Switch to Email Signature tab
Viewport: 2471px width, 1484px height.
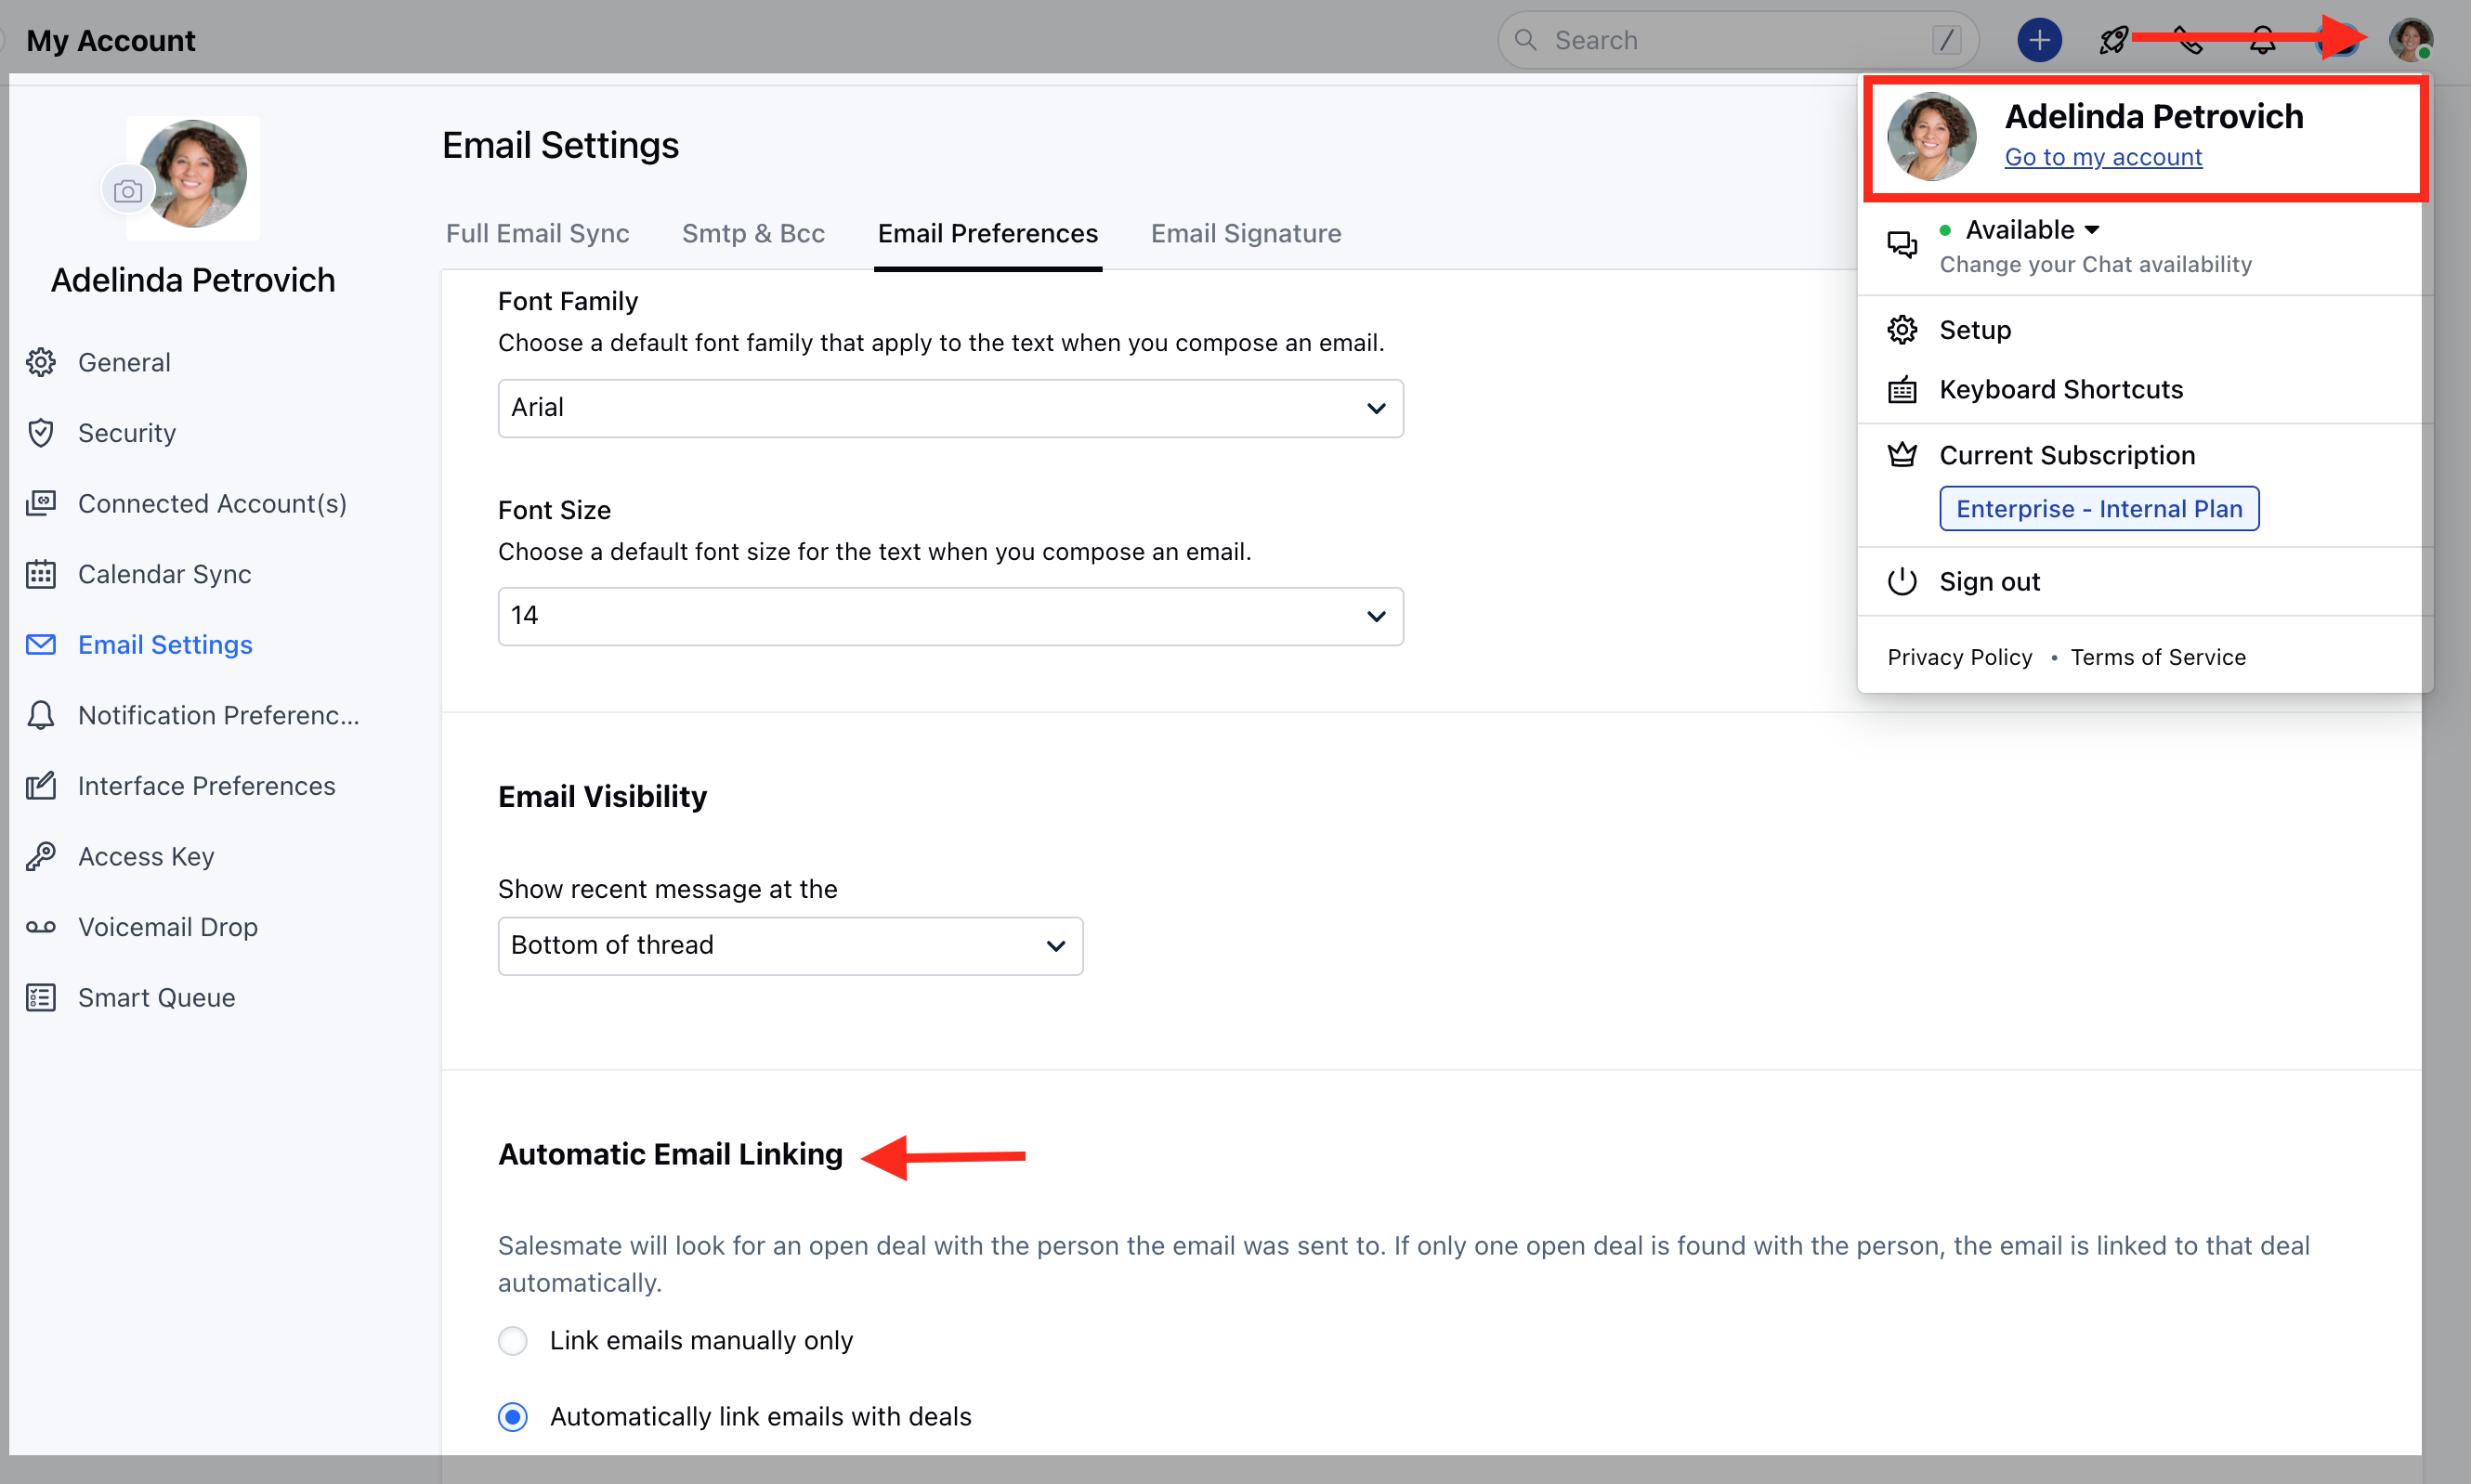pyautogui.click(x=1245, y=233)
